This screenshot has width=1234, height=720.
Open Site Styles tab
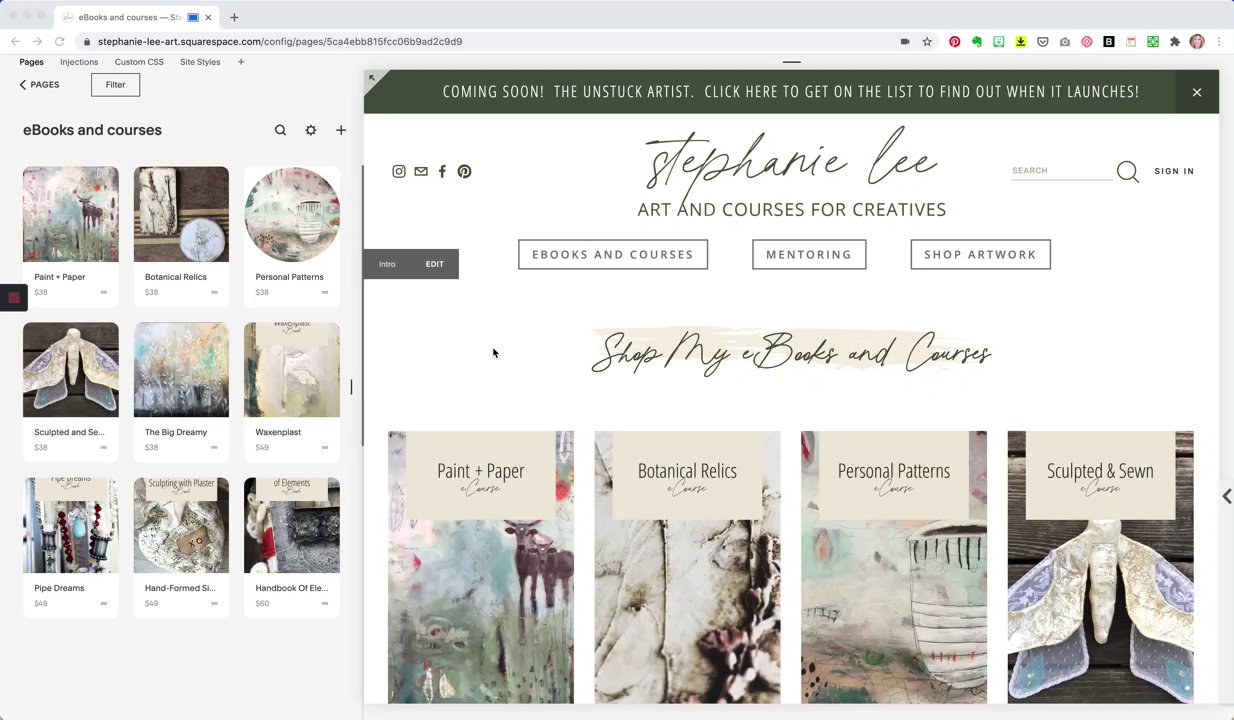pyautogui.click(x=200, y=62)
